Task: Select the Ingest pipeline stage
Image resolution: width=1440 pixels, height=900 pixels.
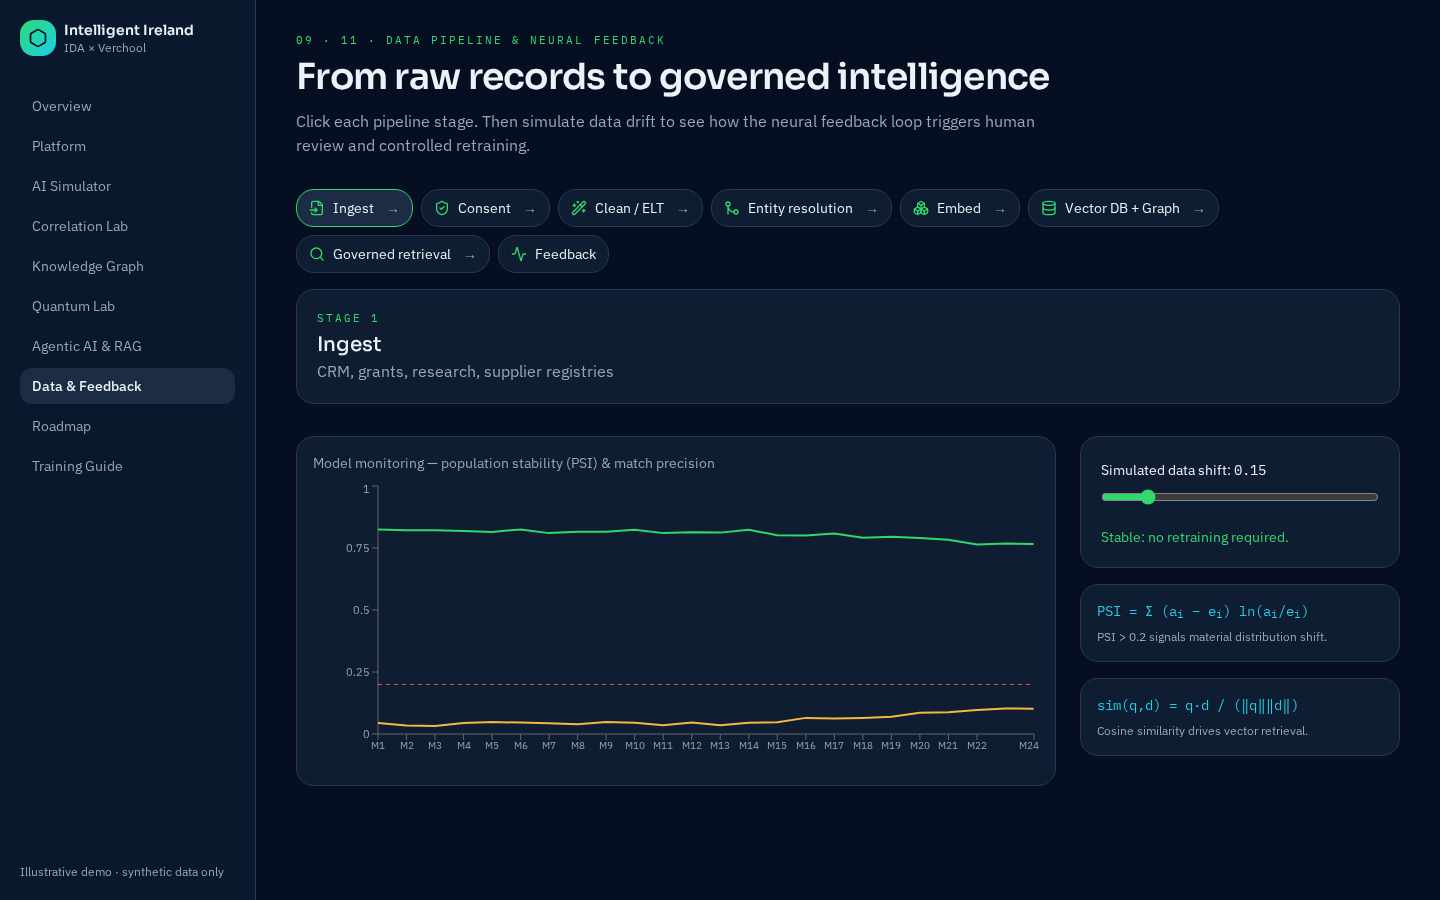Action: pos(354,208)
